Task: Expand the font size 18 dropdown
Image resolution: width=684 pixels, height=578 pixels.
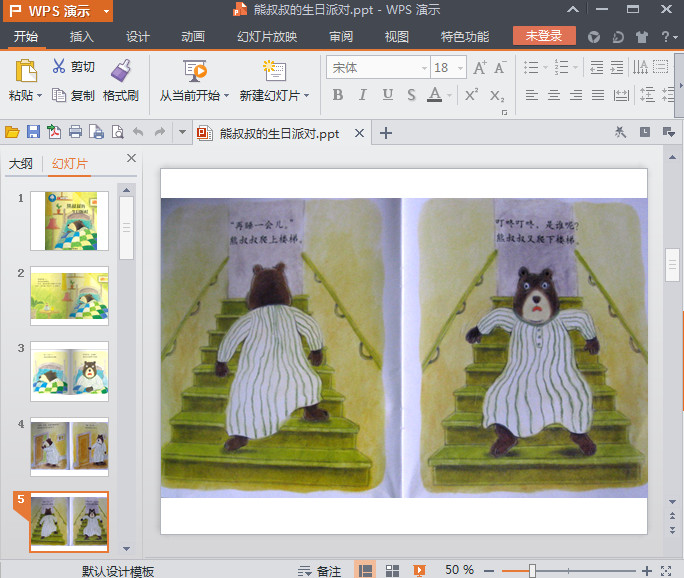Action: point(458,68)
